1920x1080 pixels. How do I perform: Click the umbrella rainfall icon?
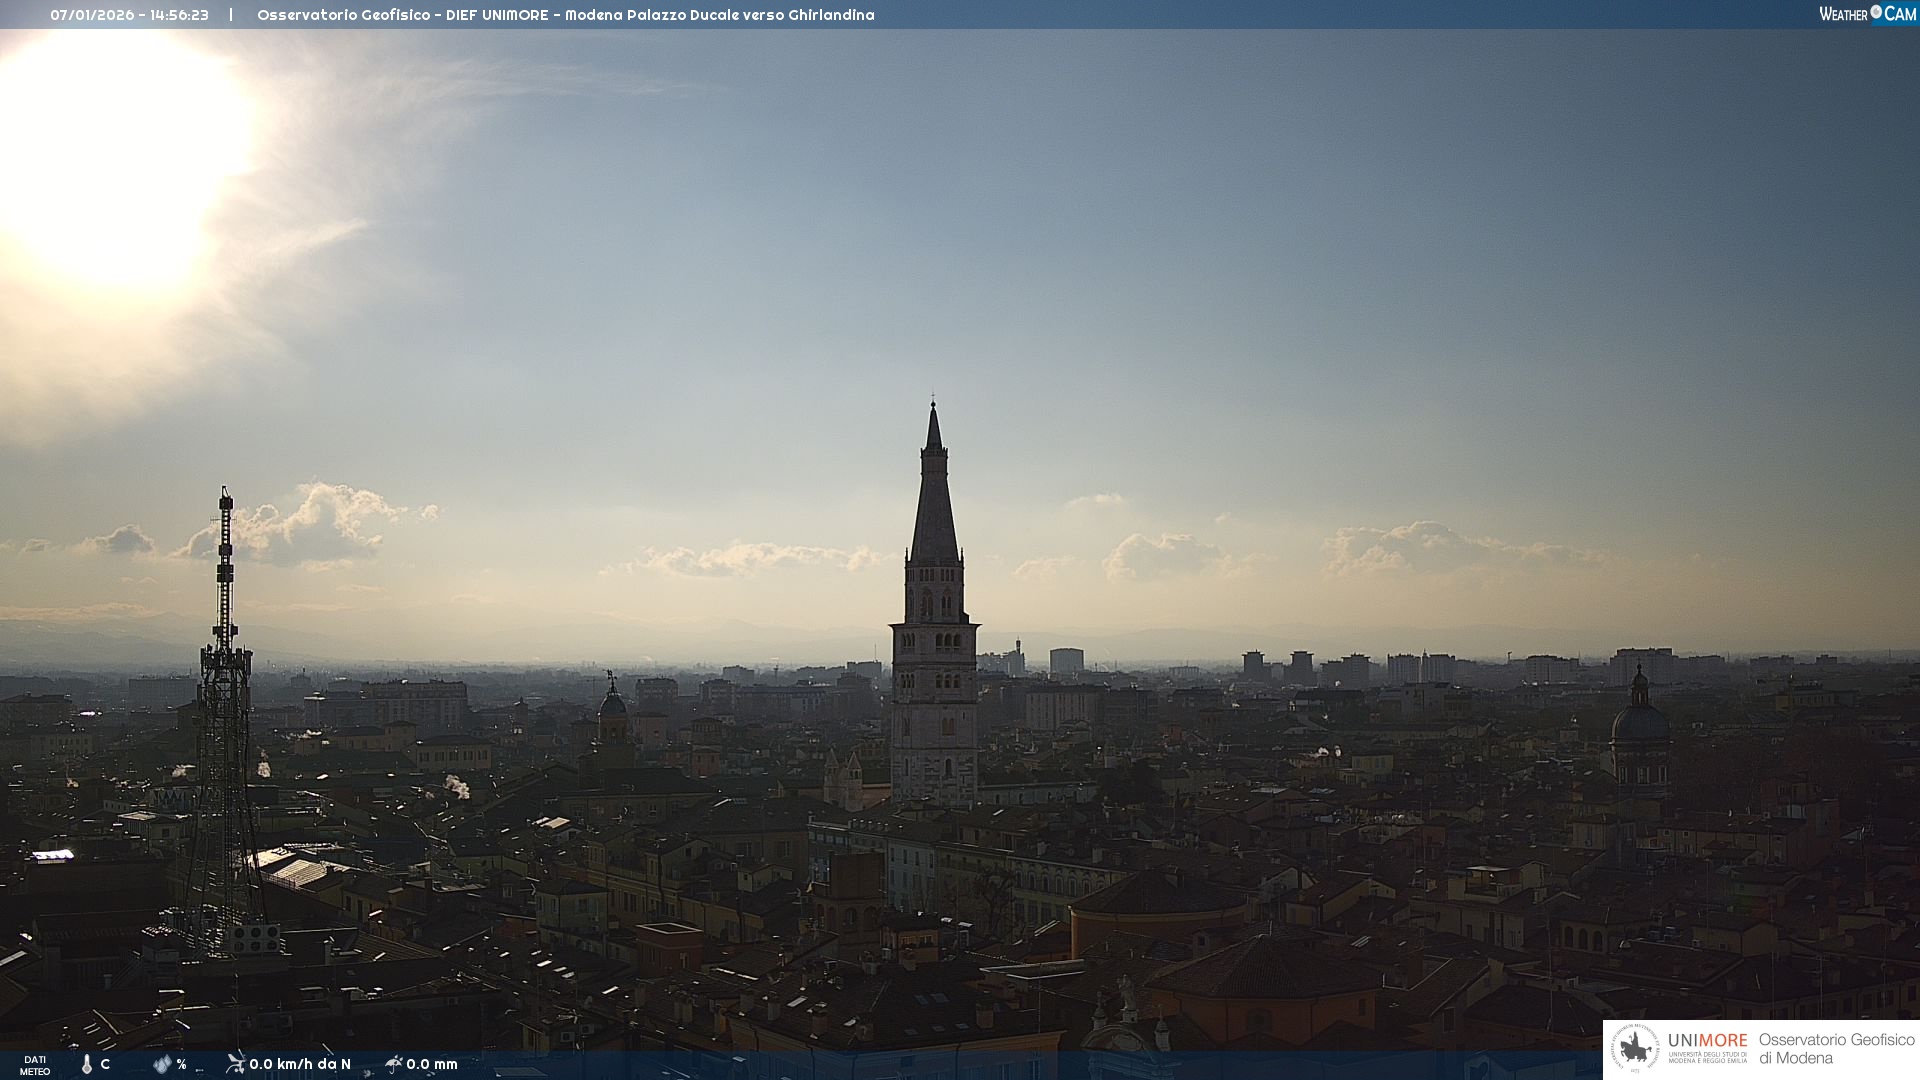(393, 1063)
